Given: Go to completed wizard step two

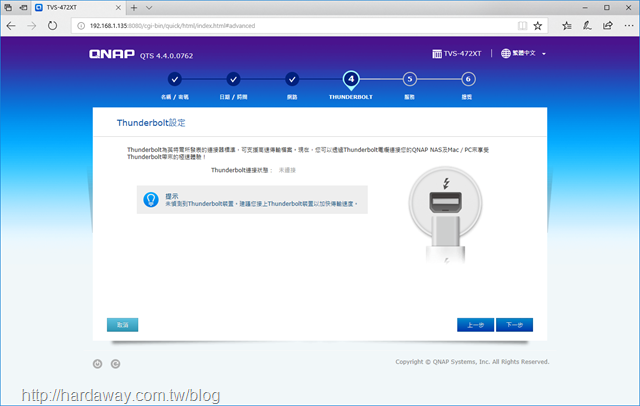Looking at the screenshot, I should [x=233, y=79].
